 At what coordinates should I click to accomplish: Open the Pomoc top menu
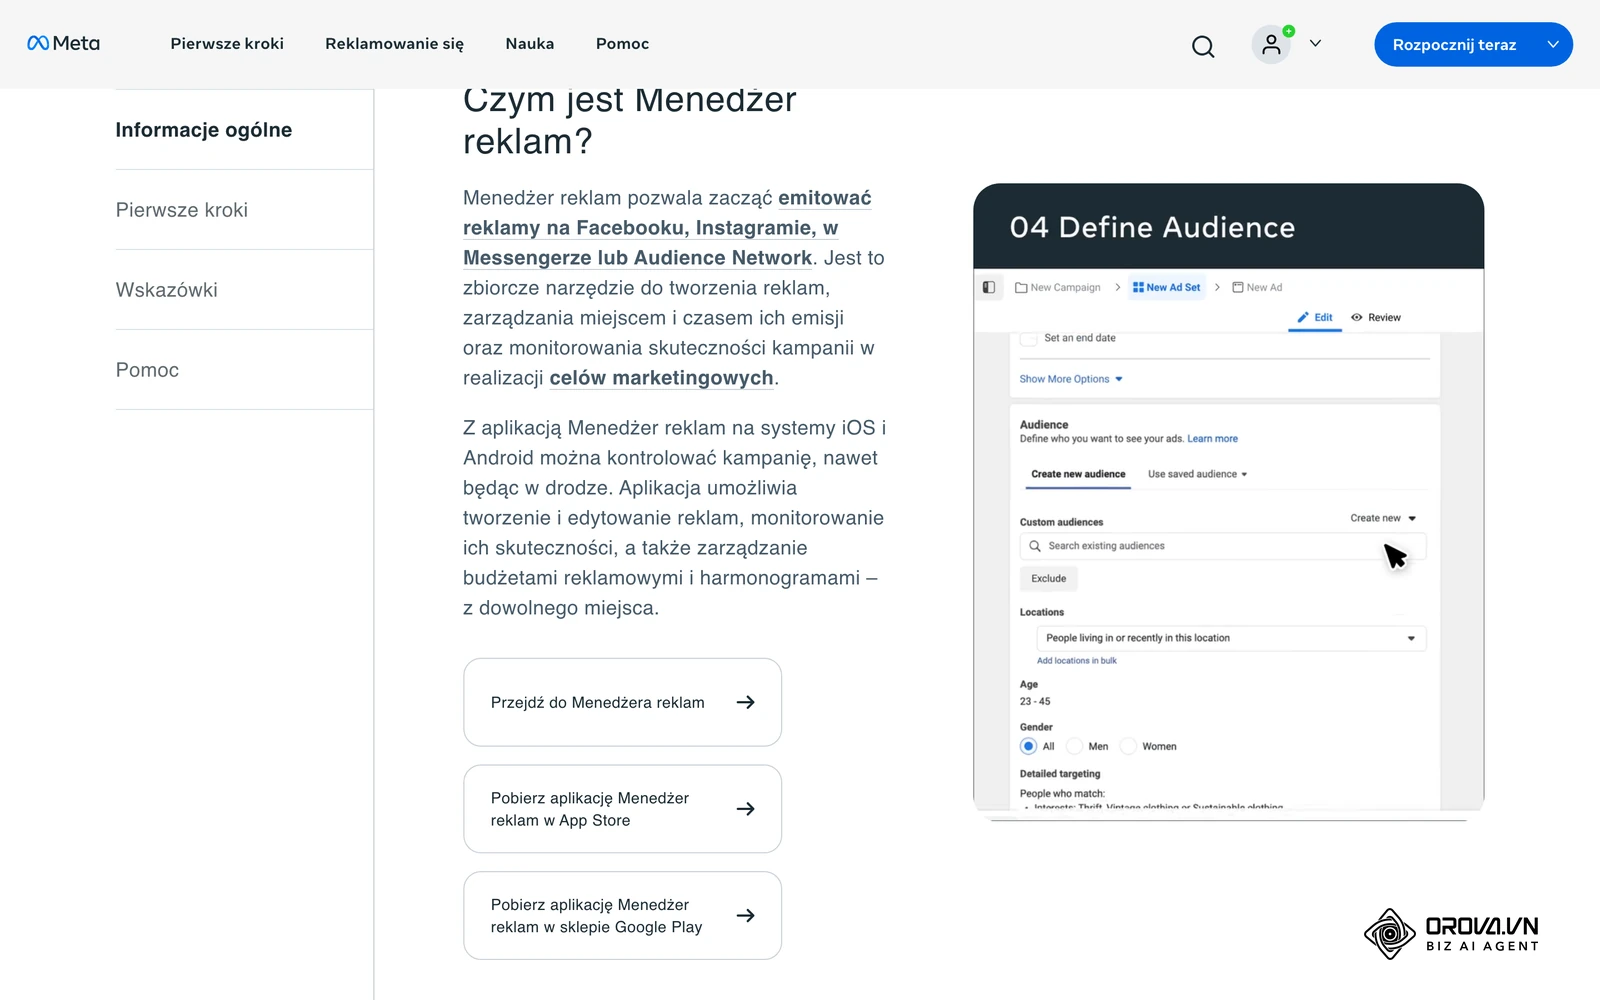tap(622, 44)
